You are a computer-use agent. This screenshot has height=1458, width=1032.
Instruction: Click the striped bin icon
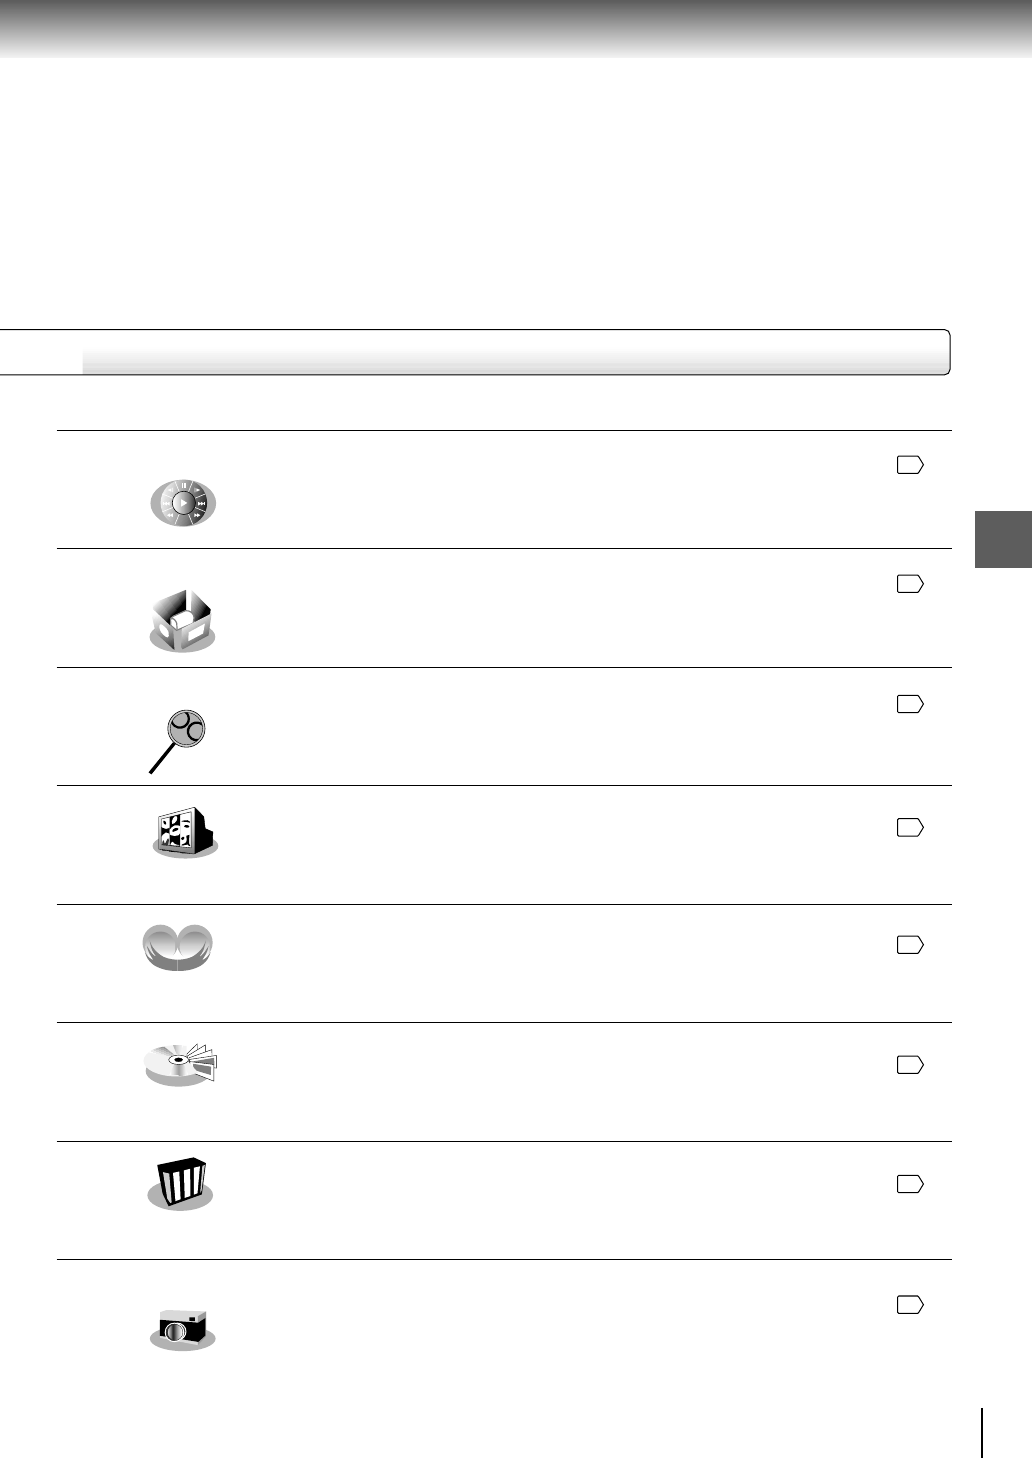click(x=180, y=1184)
